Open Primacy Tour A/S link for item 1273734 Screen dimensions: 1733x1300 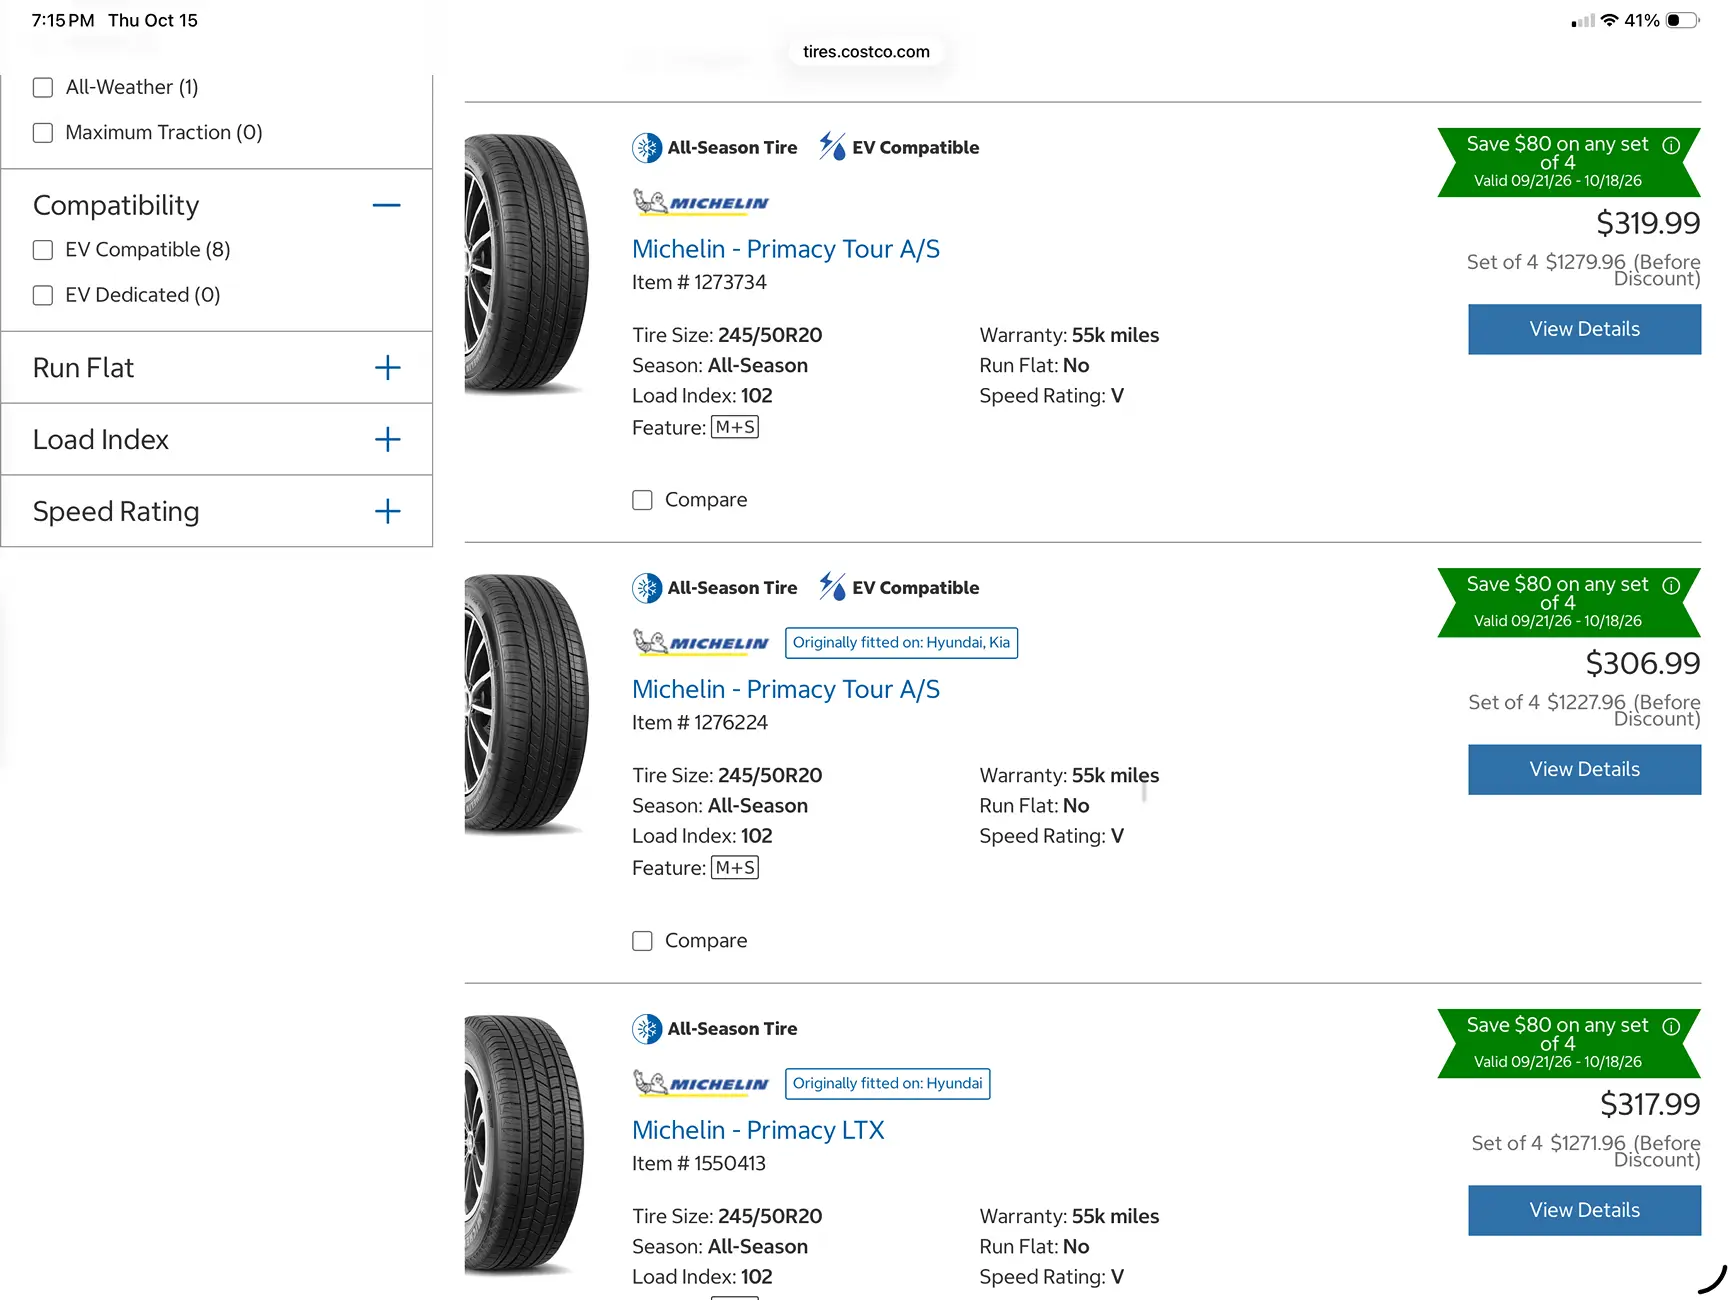point(786,249)
